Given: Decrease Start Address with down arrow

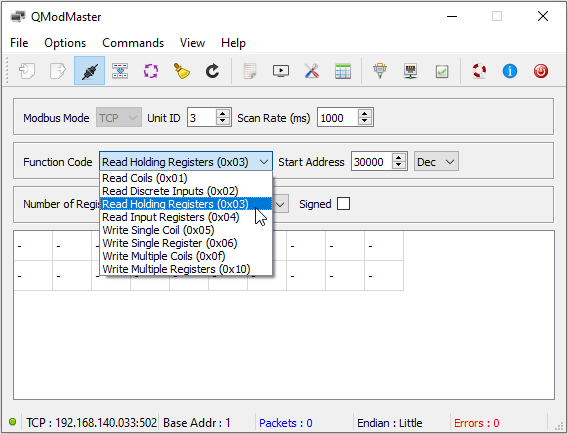Looking at the screenshot, I should coord(398,166).
